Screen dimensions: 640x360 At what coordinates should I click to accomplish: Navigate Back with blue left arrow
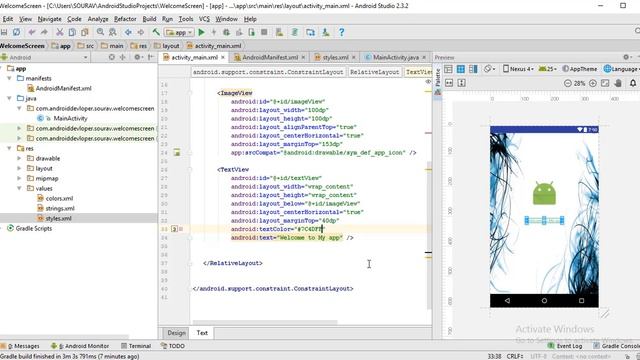coord(128,32)
